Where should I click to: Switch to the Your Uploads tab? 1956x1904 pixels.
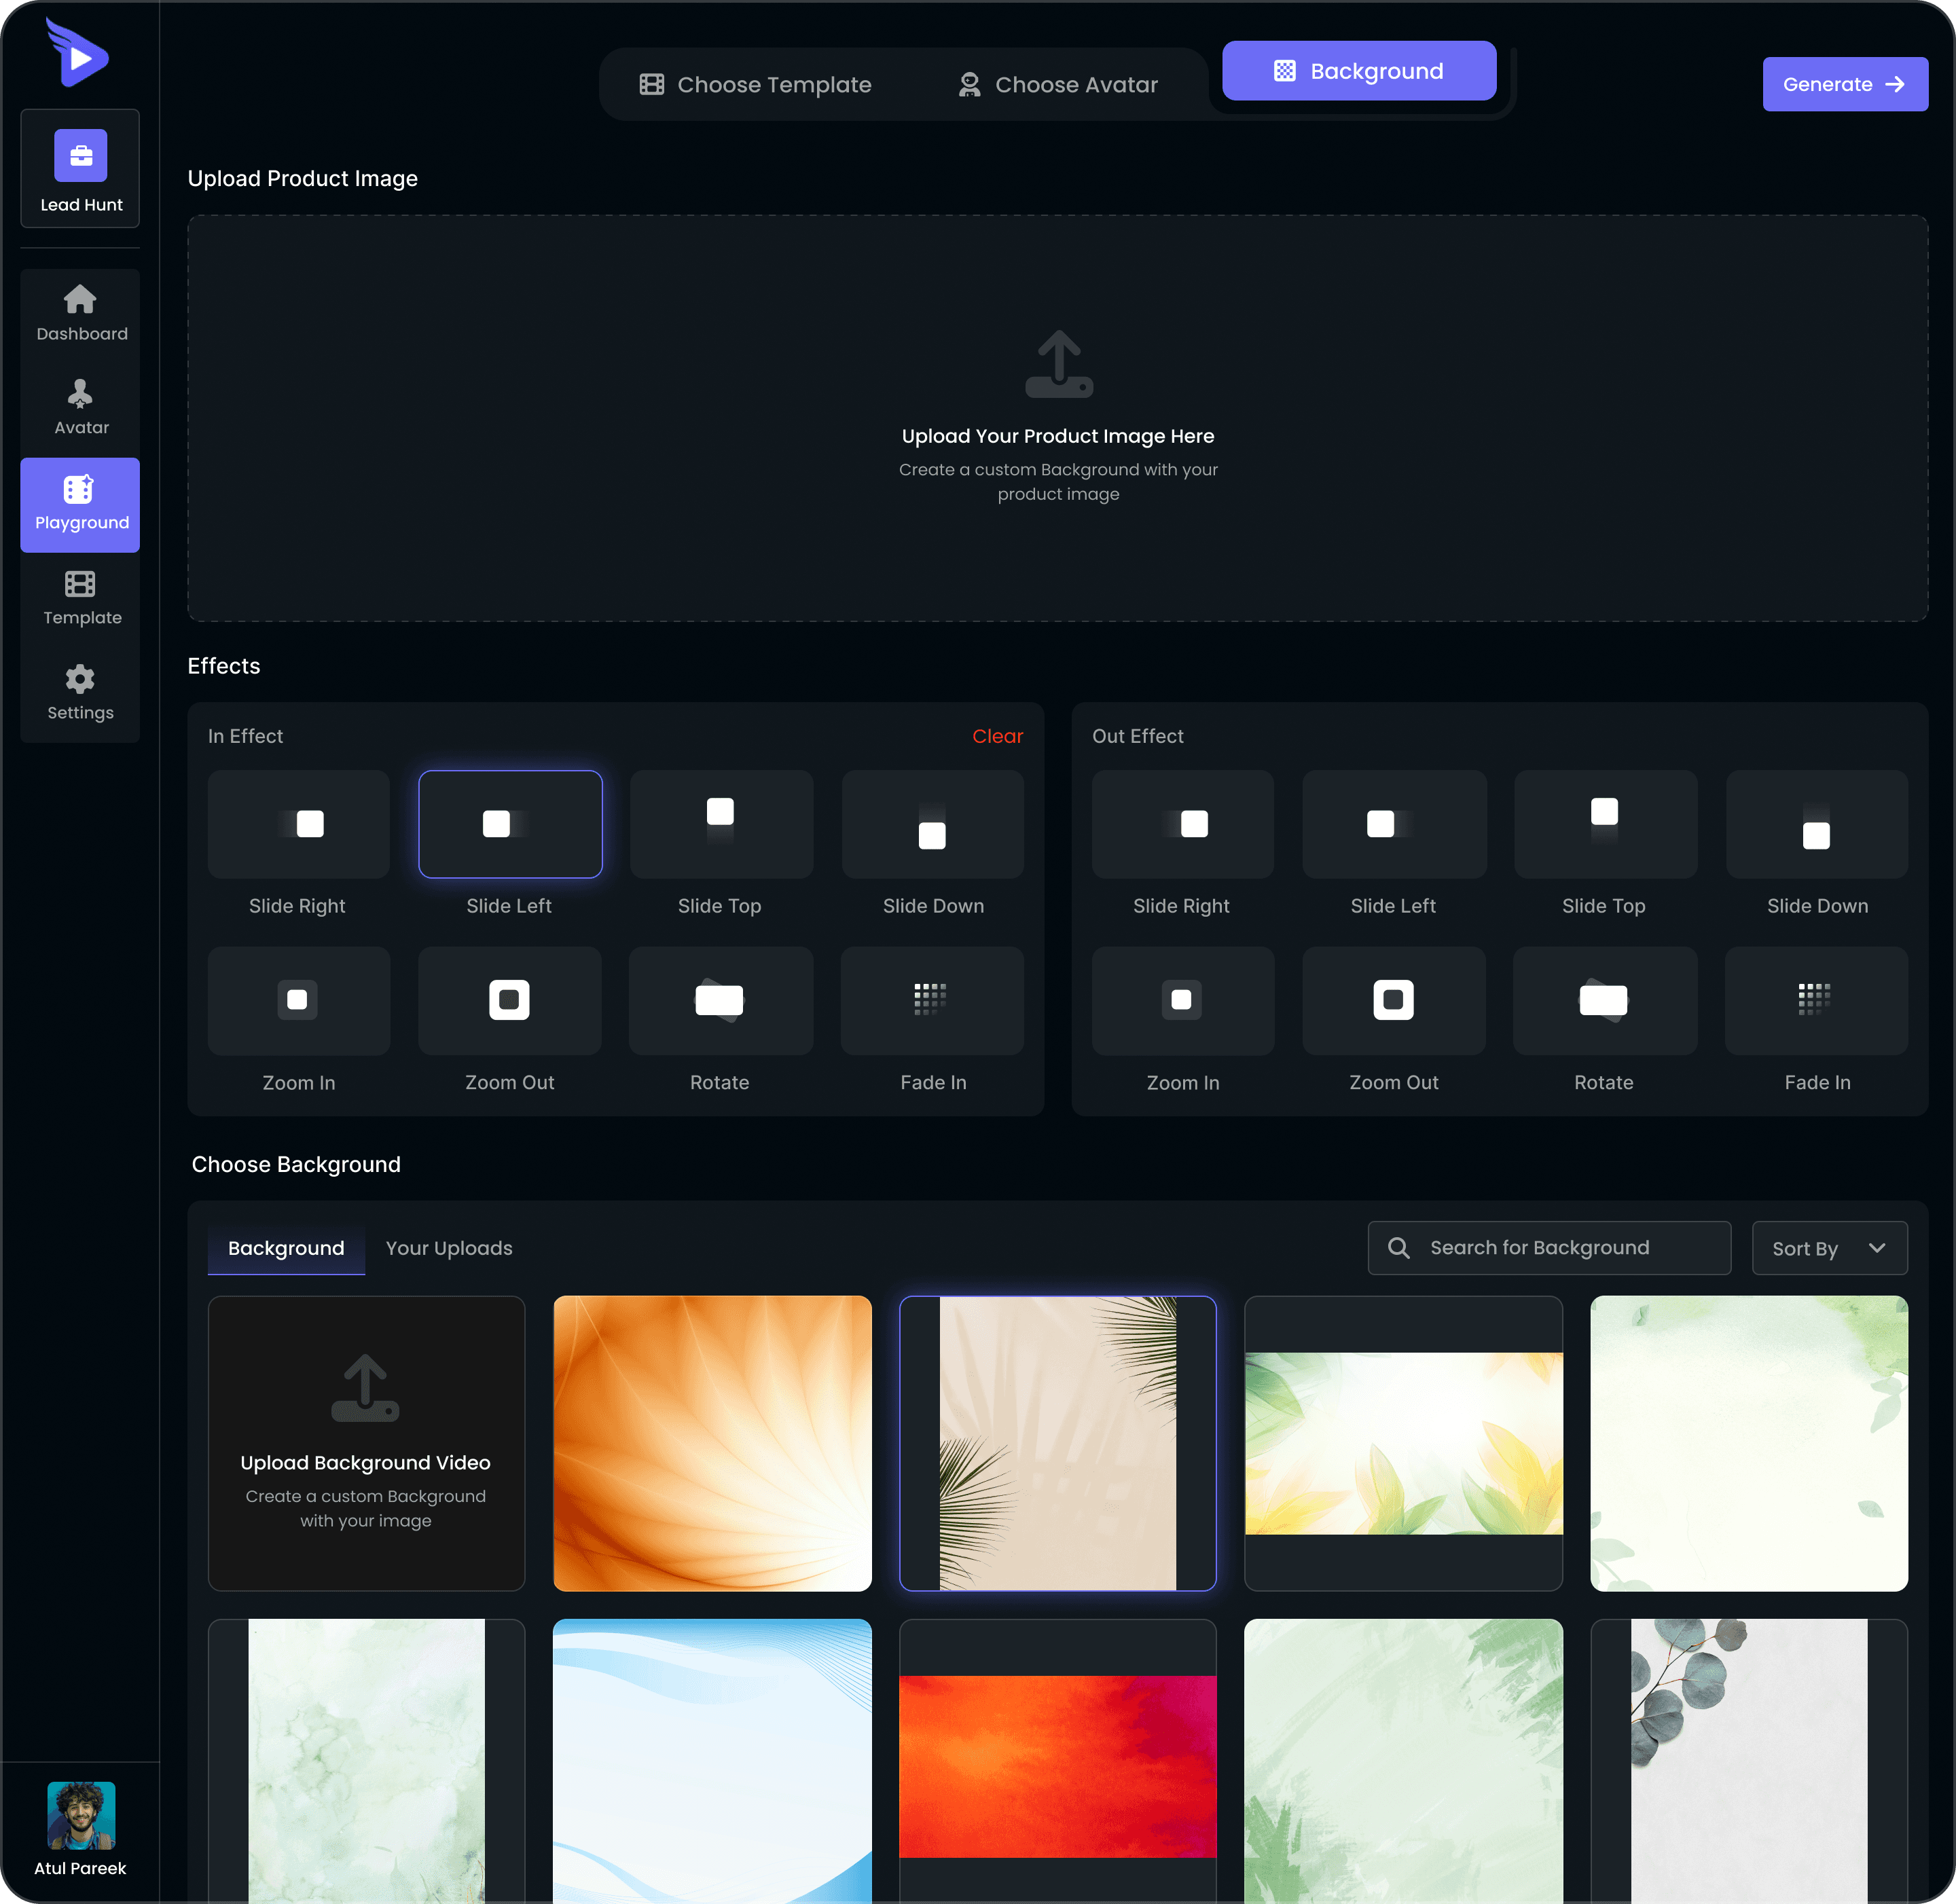click(449, 1248)
